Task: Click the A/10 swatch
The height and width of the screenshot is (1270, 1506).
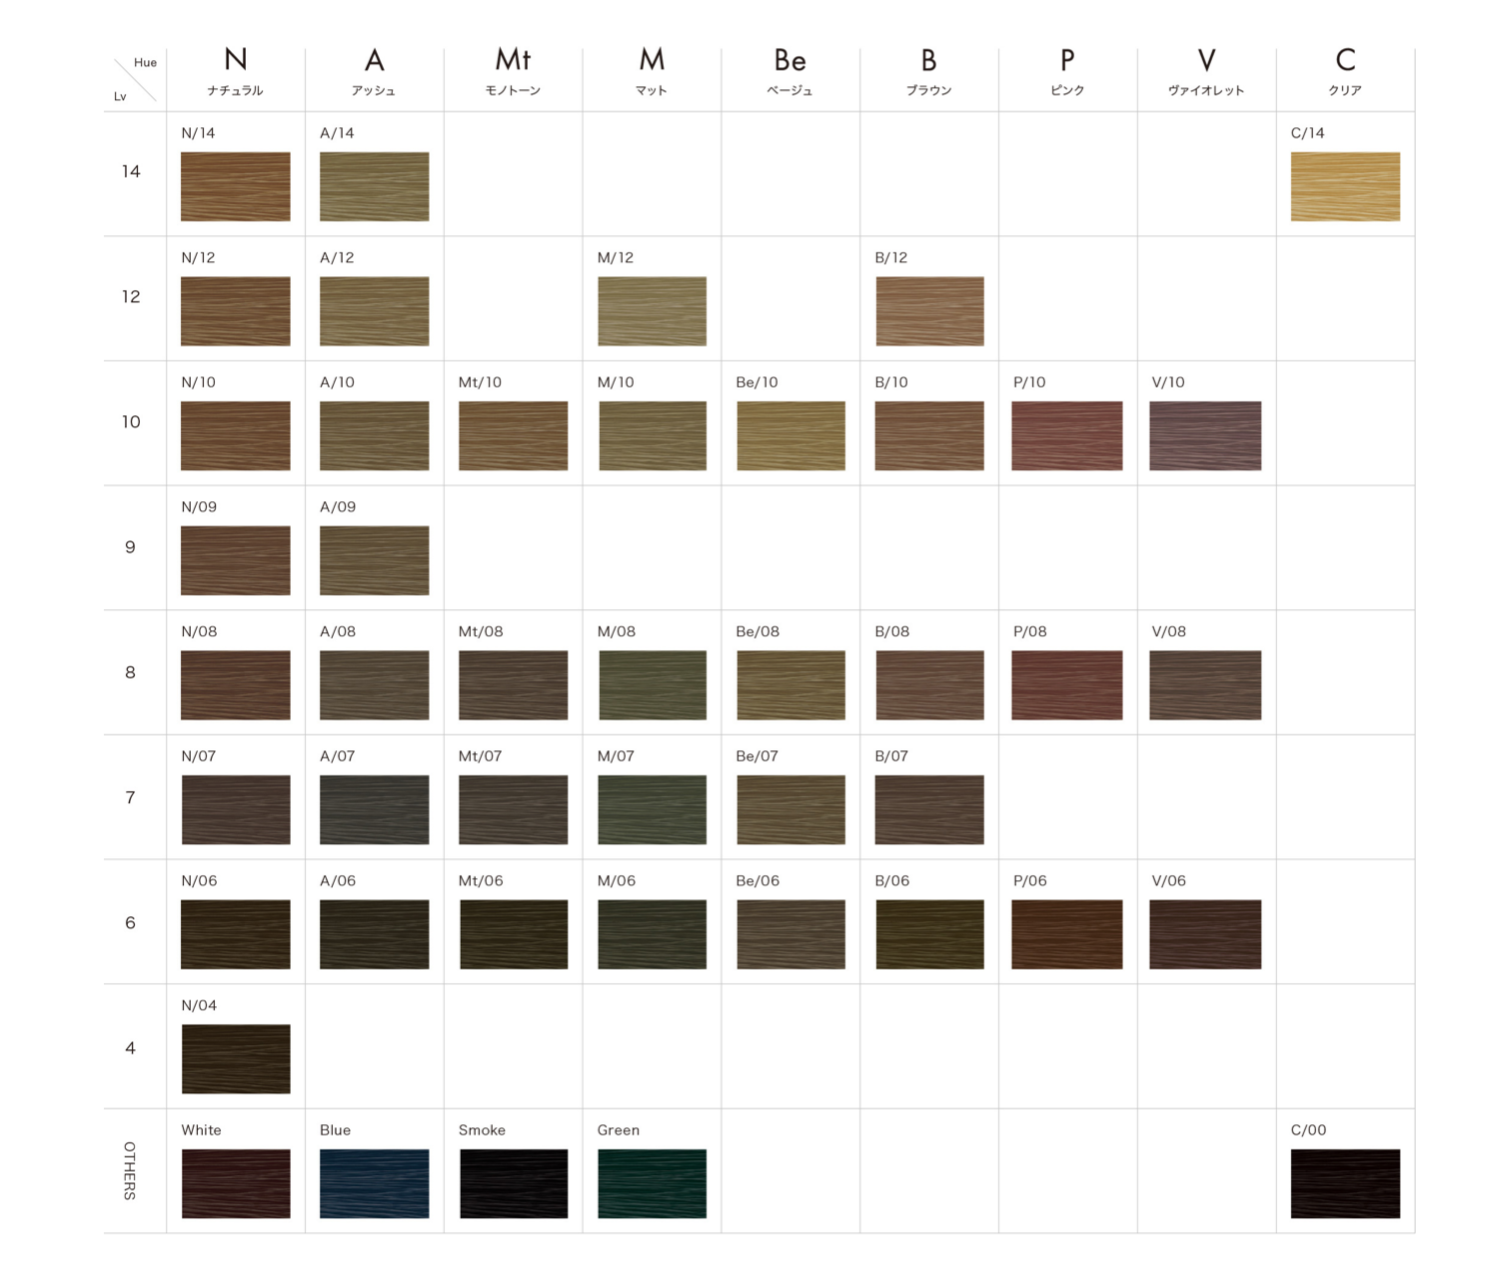Action: tap(374, 436)
